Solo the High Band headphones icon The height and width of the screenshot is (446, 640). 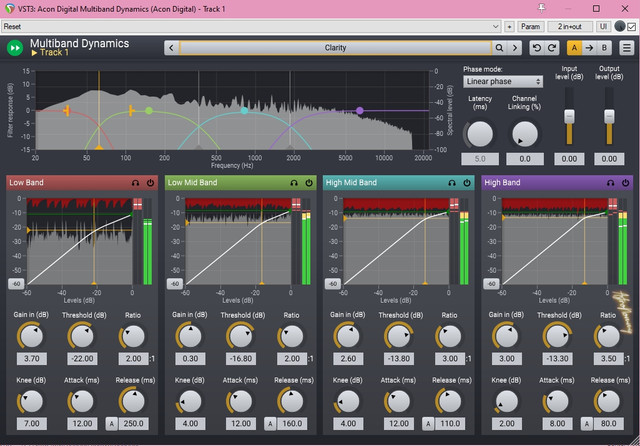pos(610,183)
